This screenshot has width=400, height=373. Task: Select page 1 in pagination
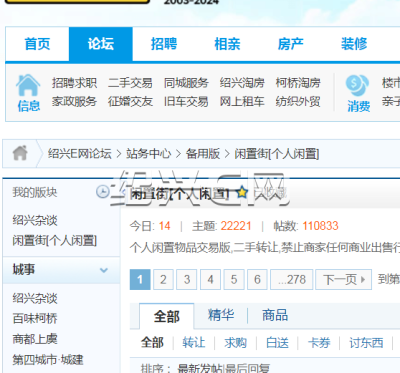[x=140, y=279]
